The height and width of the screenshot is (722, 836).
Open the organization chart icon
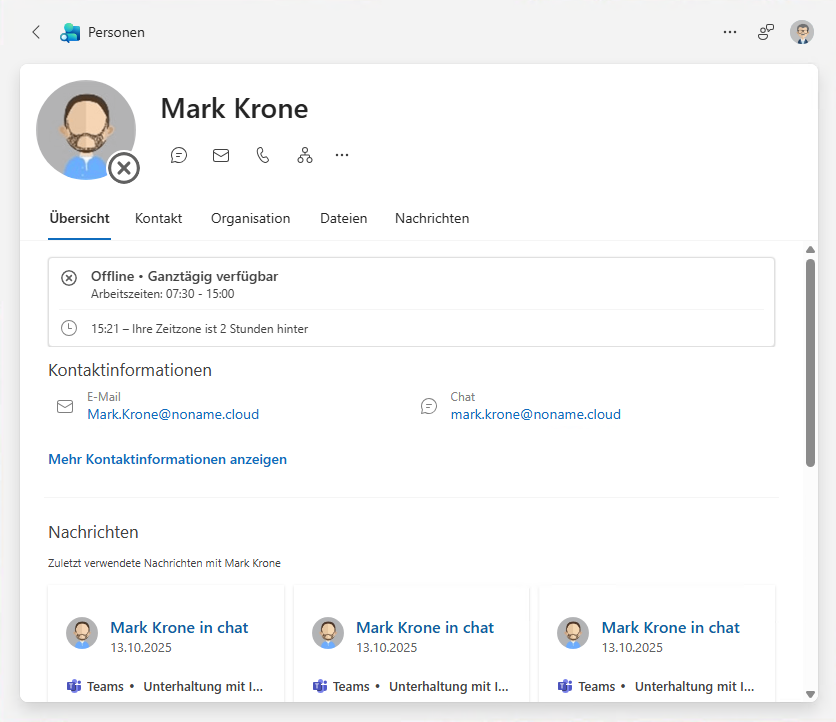(x=305, y=155)
